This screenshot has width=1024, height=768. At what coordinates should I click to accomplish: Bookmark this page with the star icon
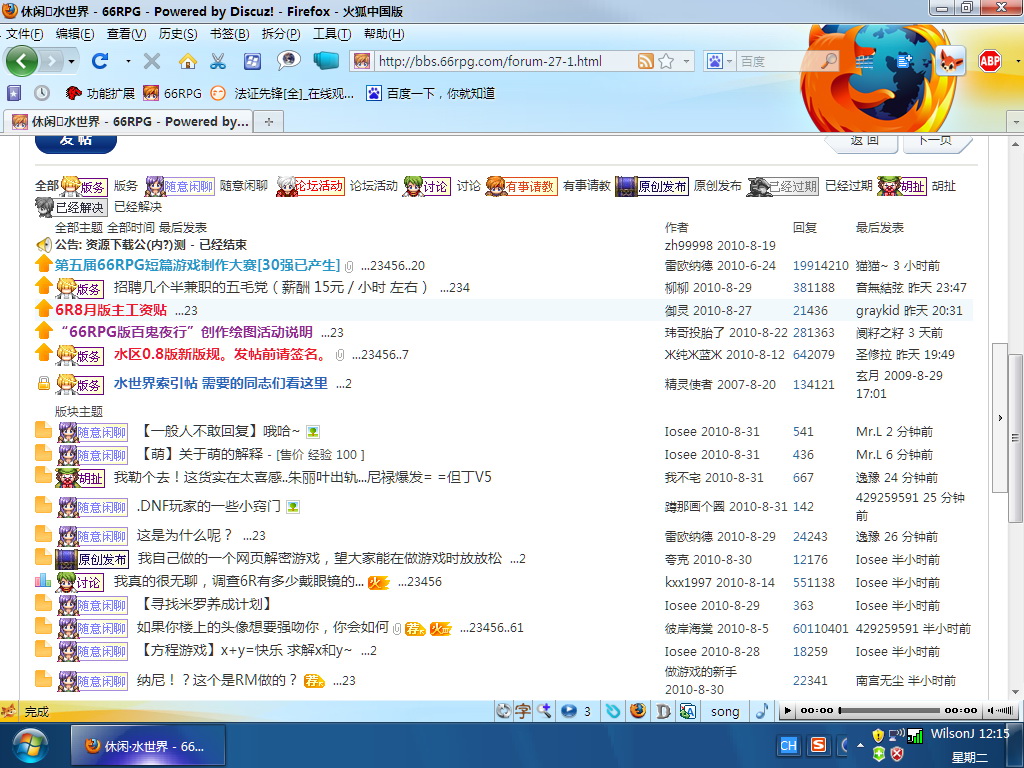tap(666, 61)
